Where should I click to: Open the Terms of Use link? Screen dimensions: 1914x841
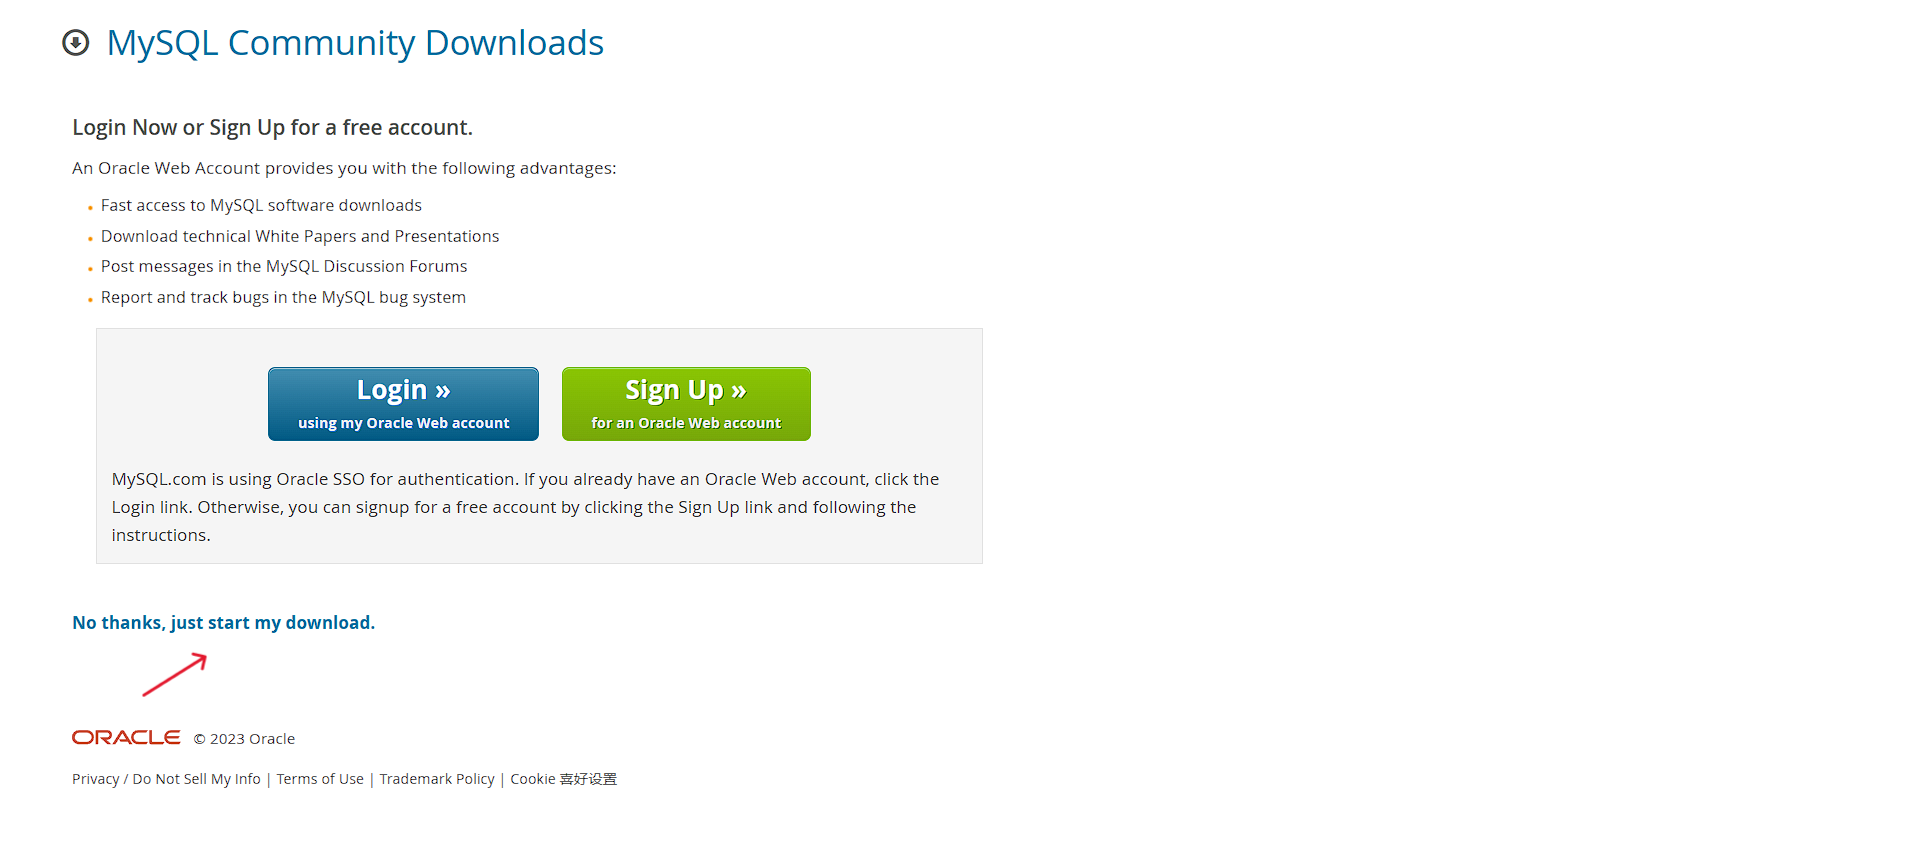click(x=320, y=779)
